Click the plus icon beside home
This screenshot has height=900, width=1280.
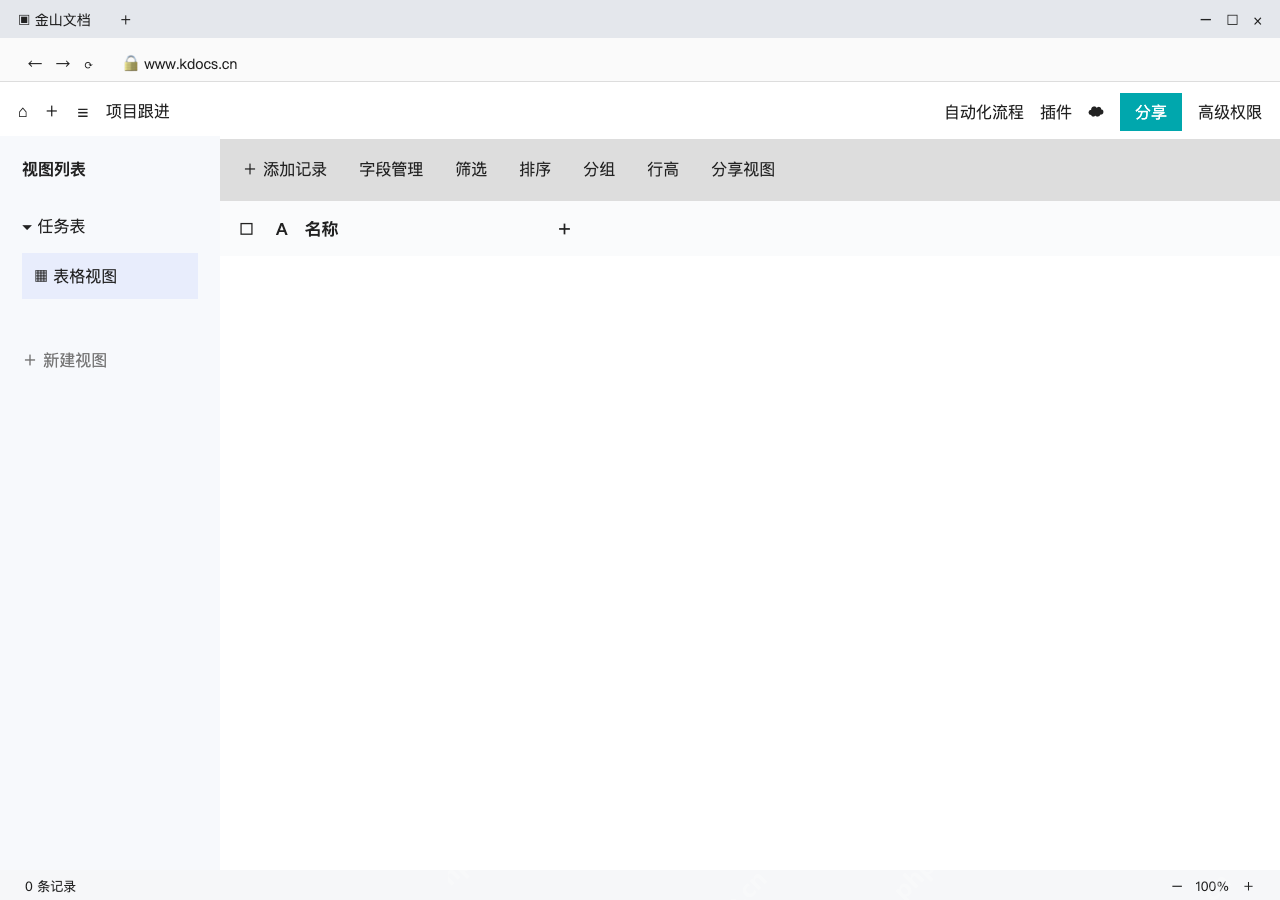52,111
